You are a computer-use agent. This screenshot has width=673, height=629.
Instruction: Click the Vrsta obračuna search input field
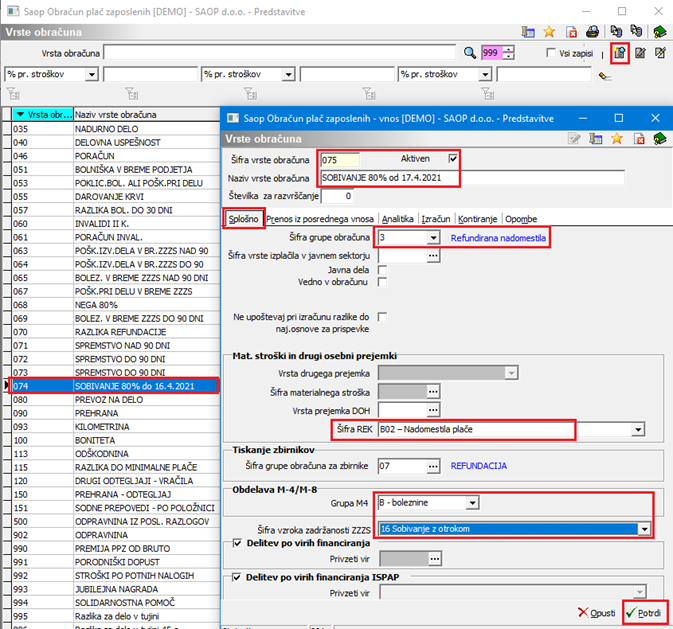click(279, 53)
